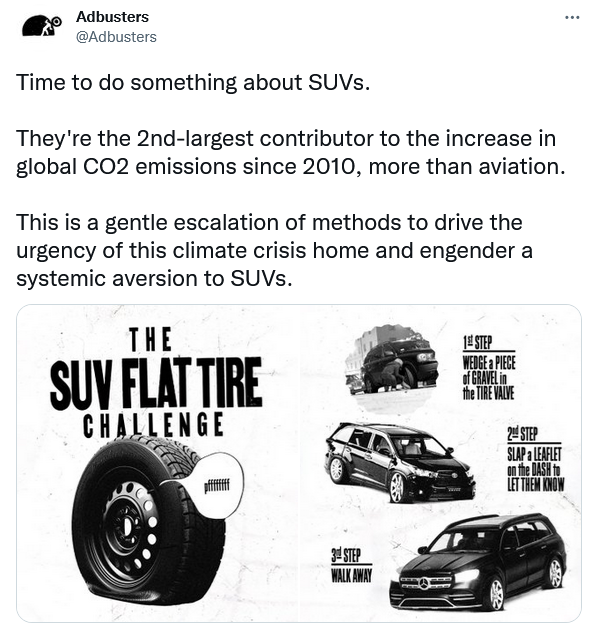Open the @Adbusters handle link
Viewport: 598px width, 630px height.
pos(116,37)
